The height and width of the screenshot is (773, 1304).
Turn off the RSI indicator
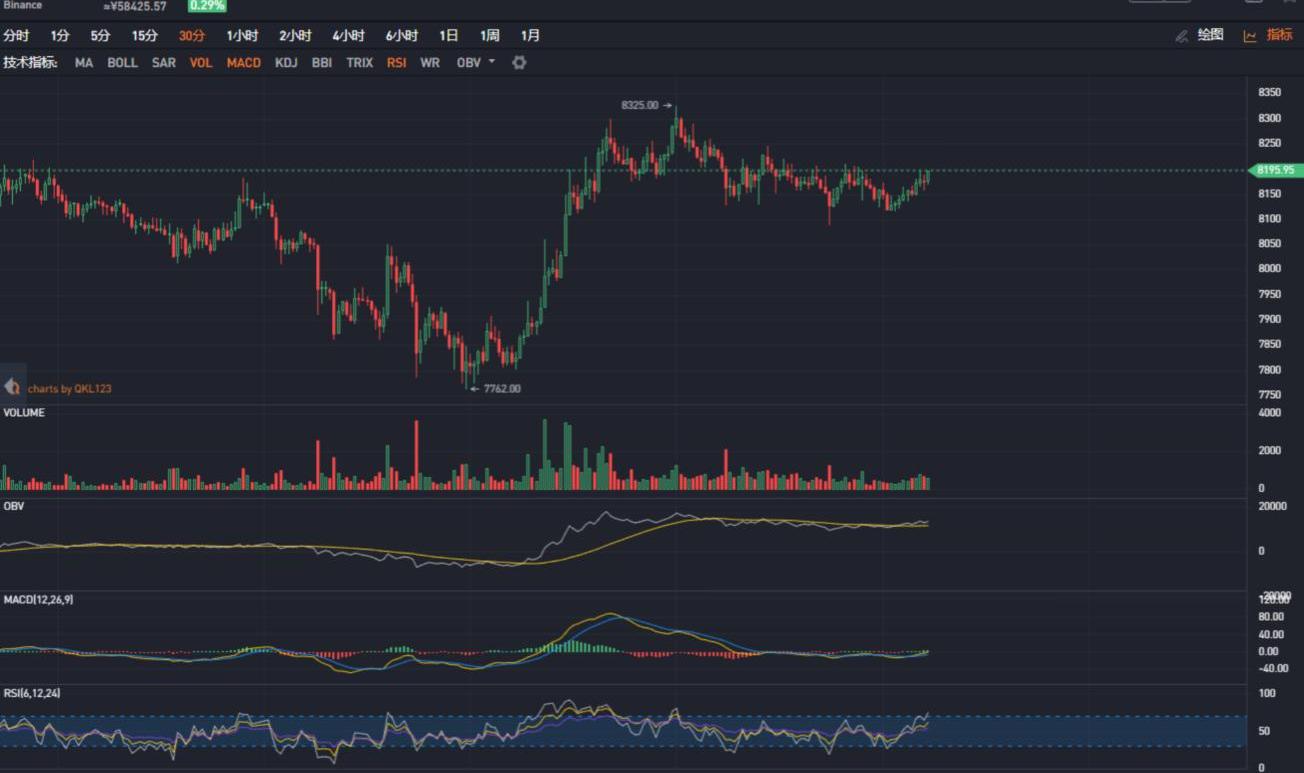[x=396, y=62]
